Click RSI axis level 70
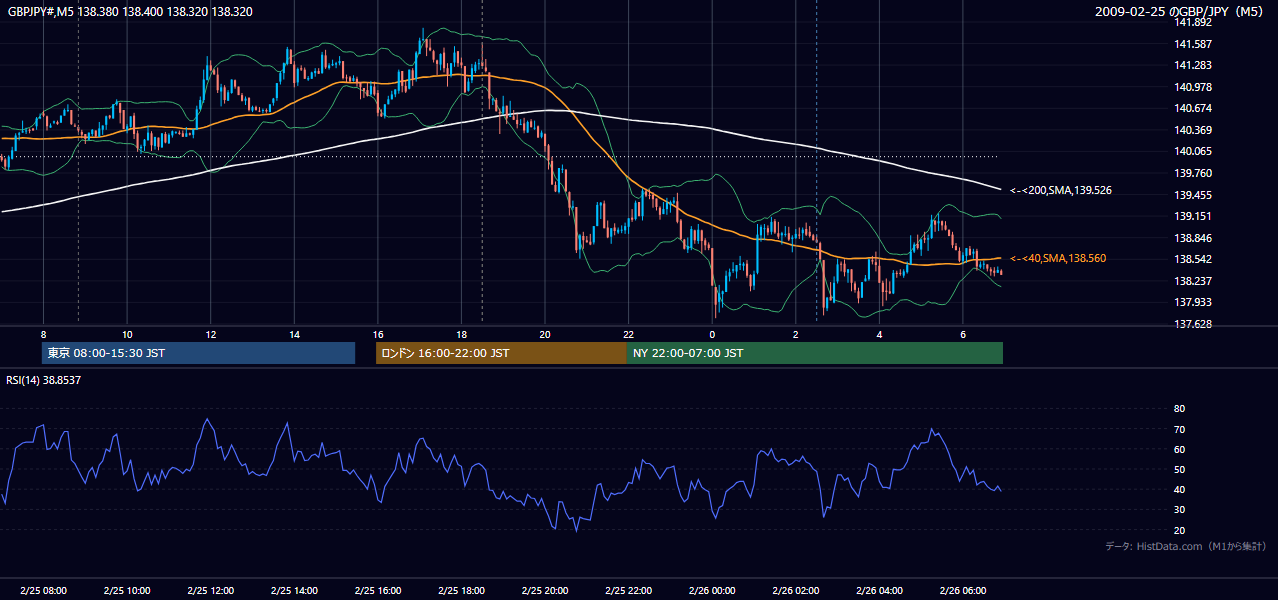Image resolution: width=1278 pixels, height=600 pixels. [x=1179, y=429]
